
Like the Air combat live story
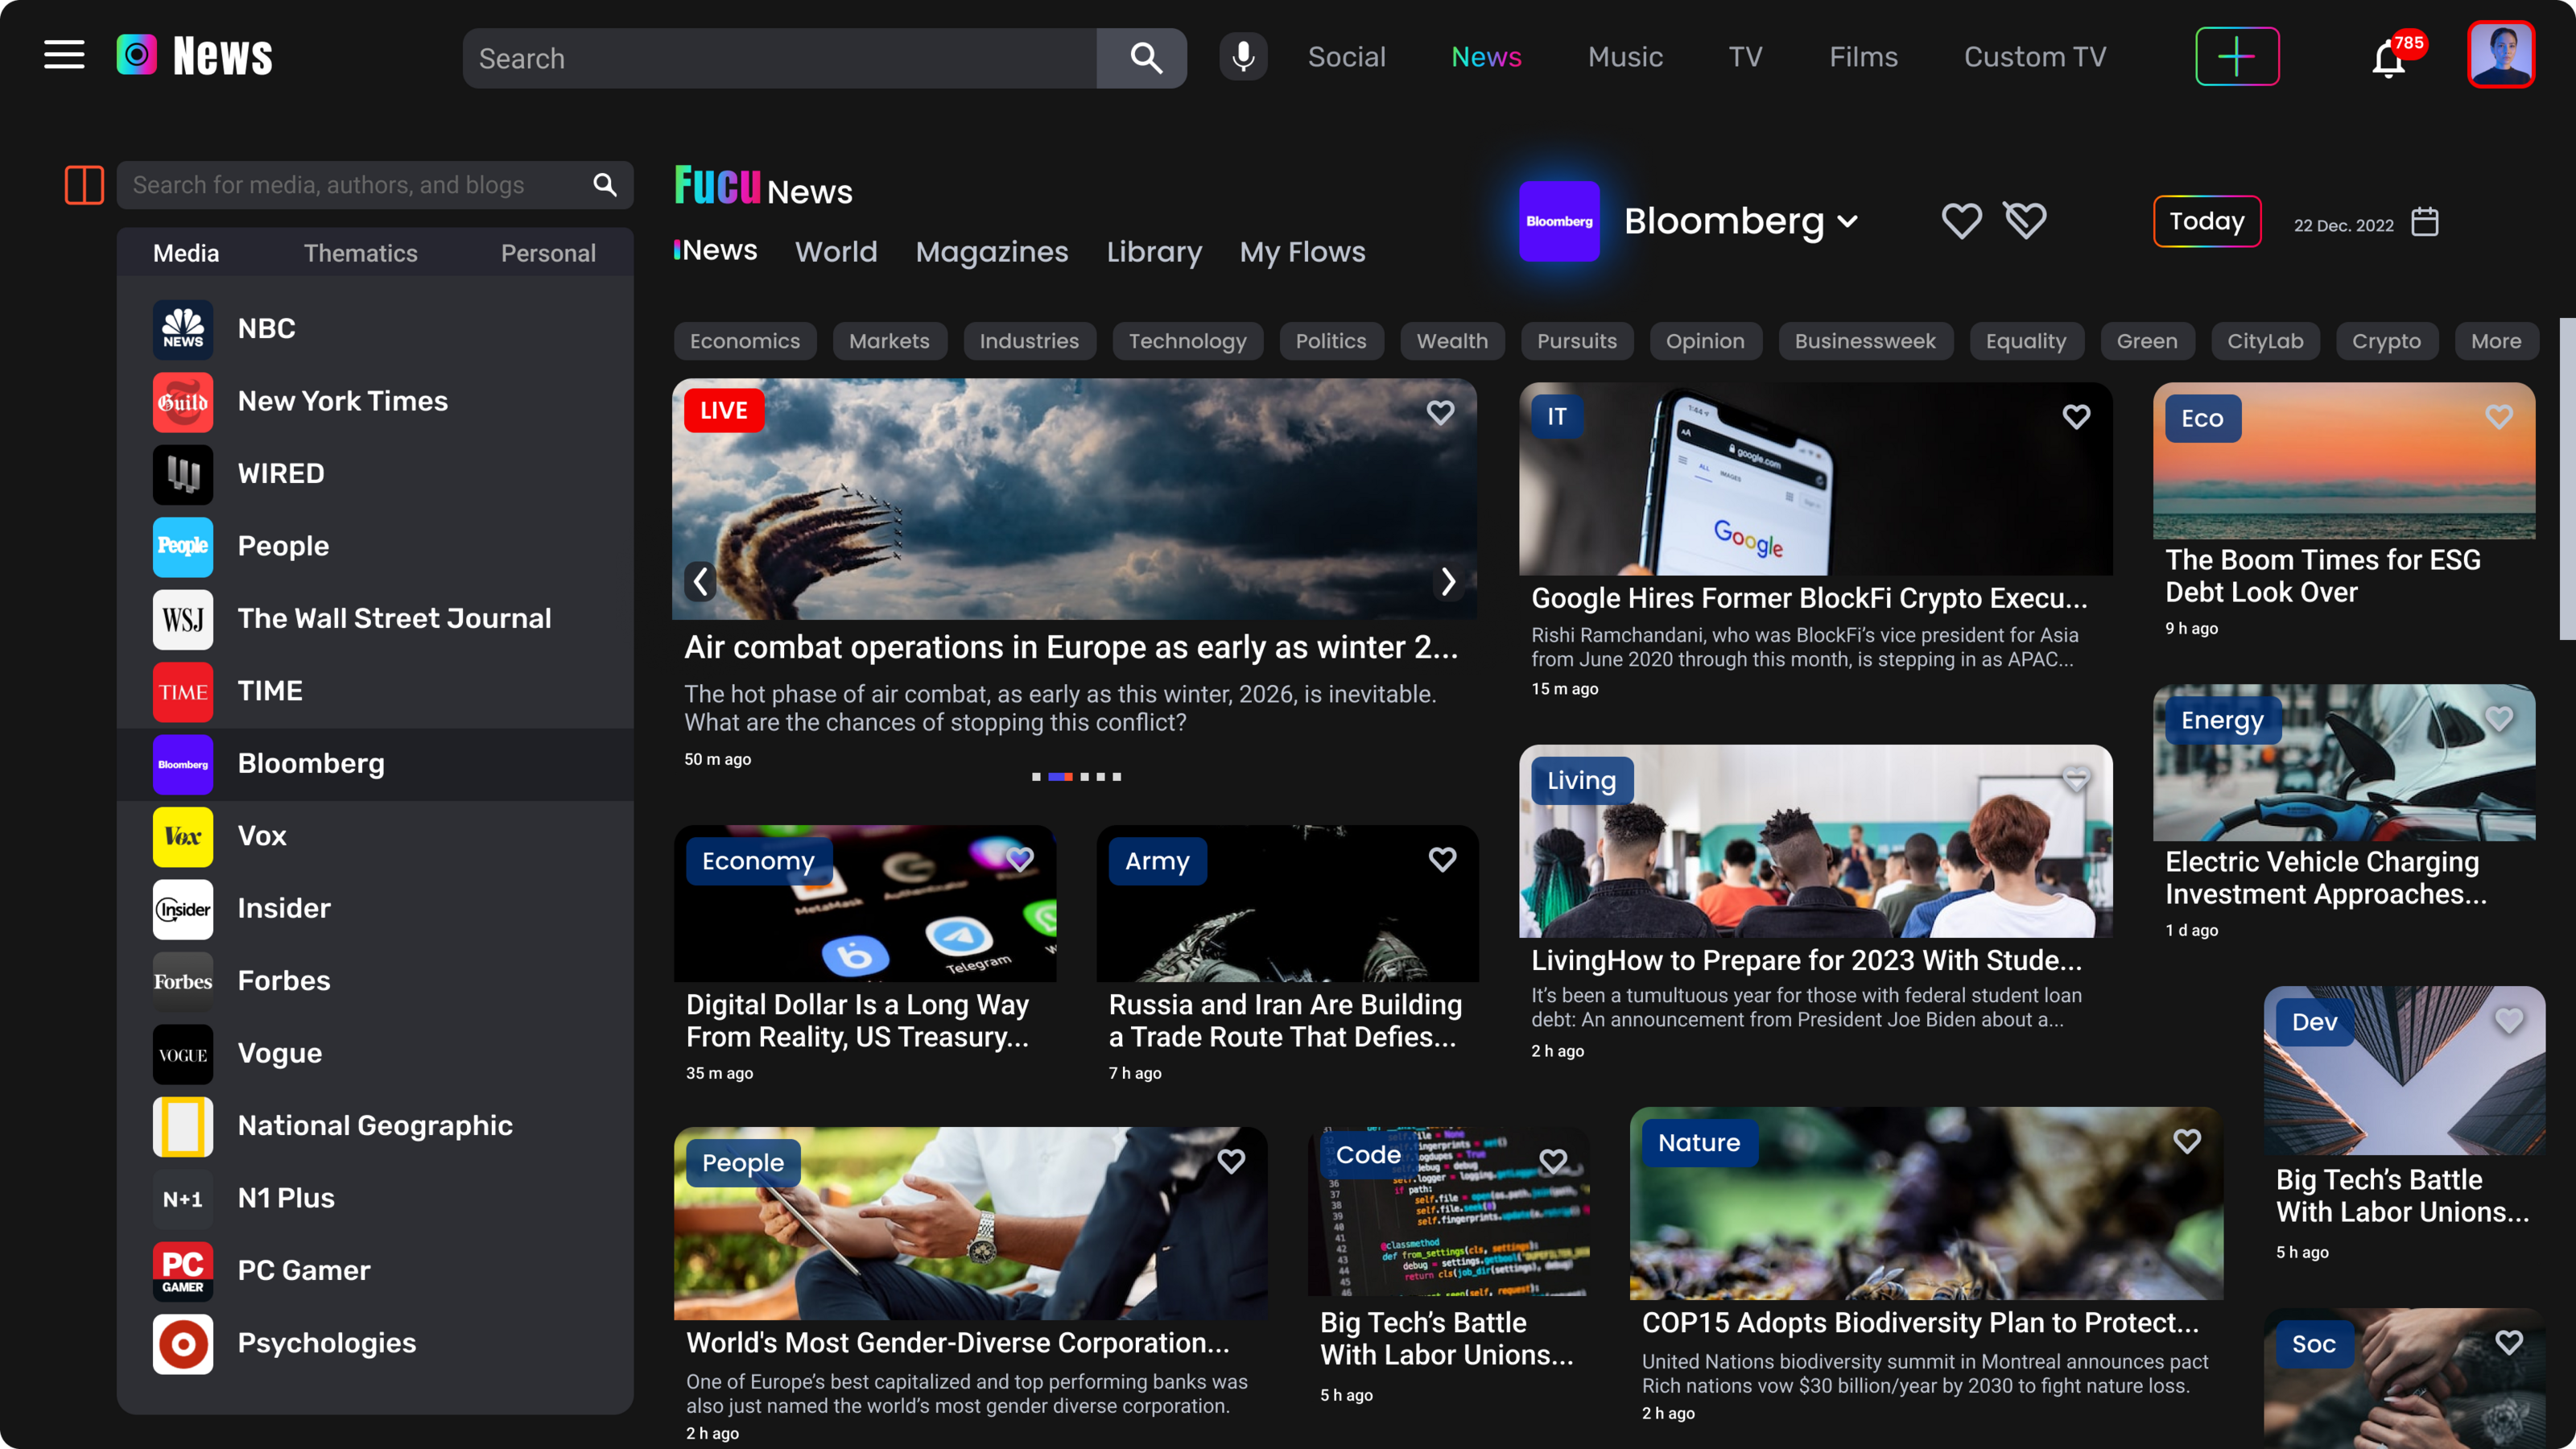1440,412
